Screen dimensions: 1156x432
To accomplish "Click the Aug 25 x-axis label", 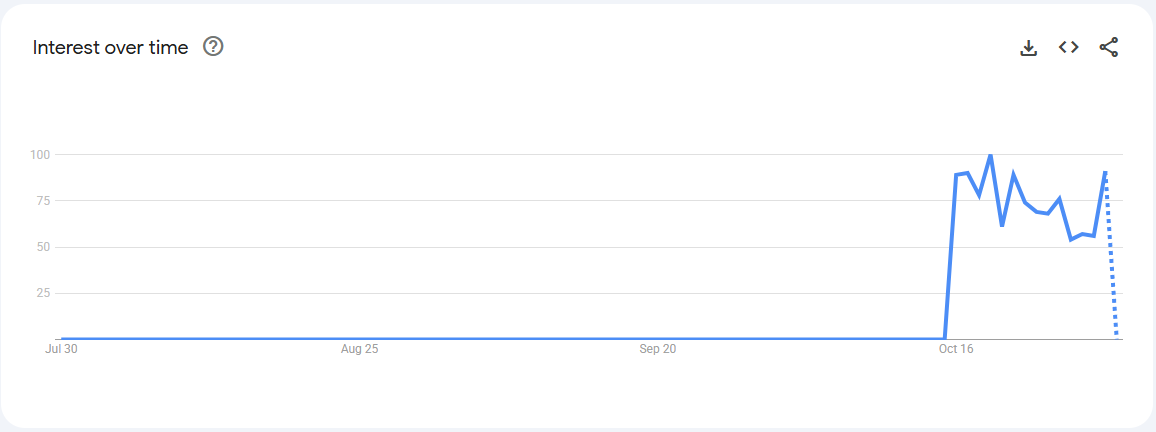I will click(359, 349).
